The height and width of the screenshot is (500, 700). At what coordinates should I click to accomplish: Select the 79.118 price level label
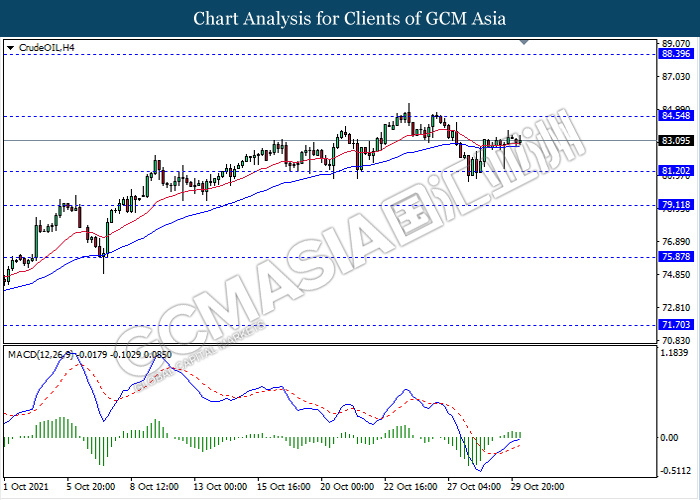click(x=676, y=205)
